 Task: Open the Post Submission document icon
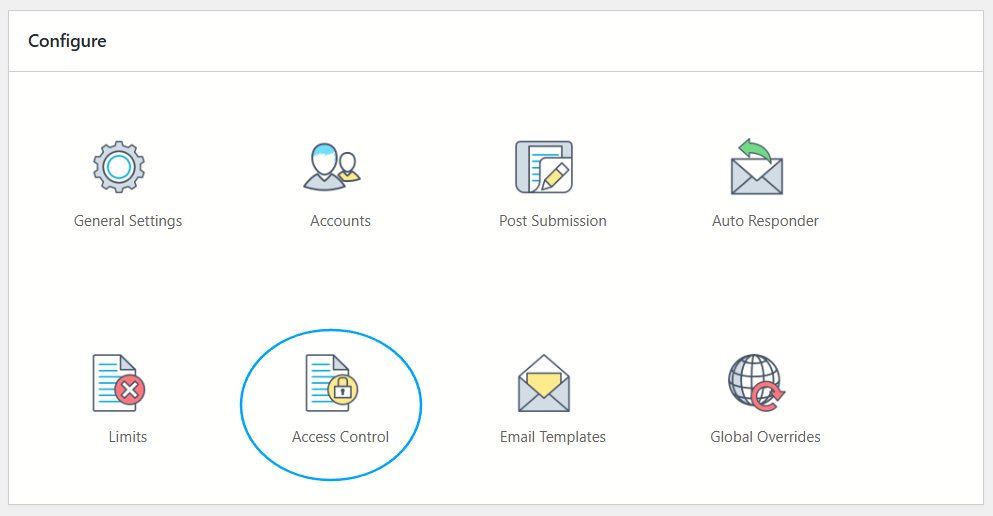(x=544, y=167)
